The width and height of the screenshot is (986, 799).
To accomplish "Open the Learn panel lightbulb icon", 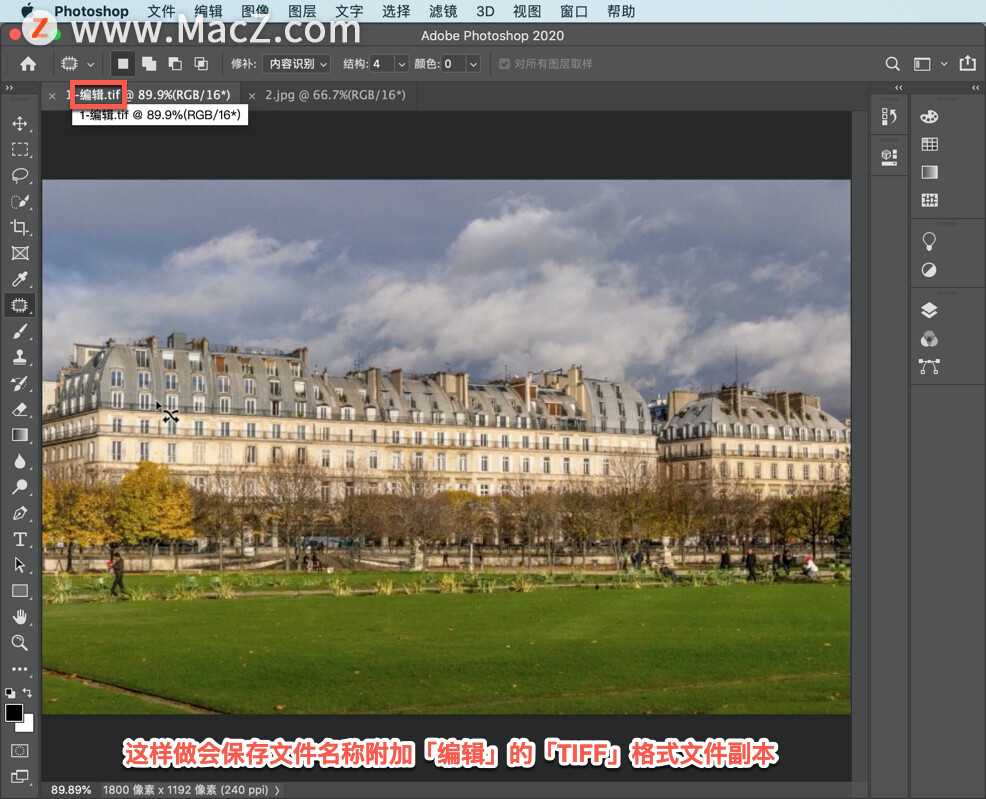I will 929,241.
